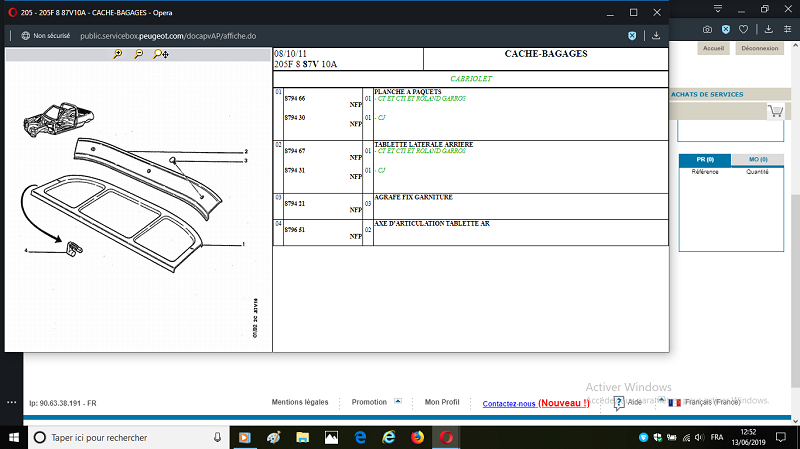Click TABLETTE LATERALE ARRIERE description
This screenshot has width=800, height=449.
(423, 144)
